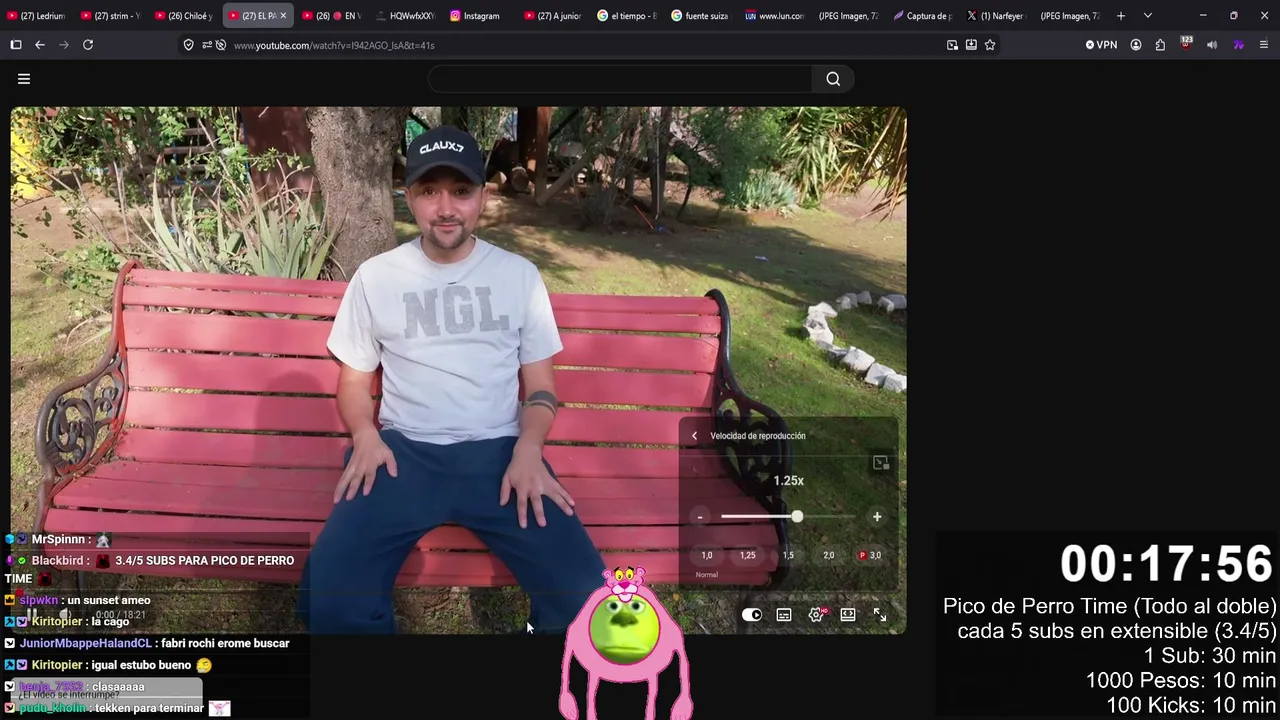Switch to the fuente suiza Google tab
The image size is (1280, 720).
(x=701, y=16)
